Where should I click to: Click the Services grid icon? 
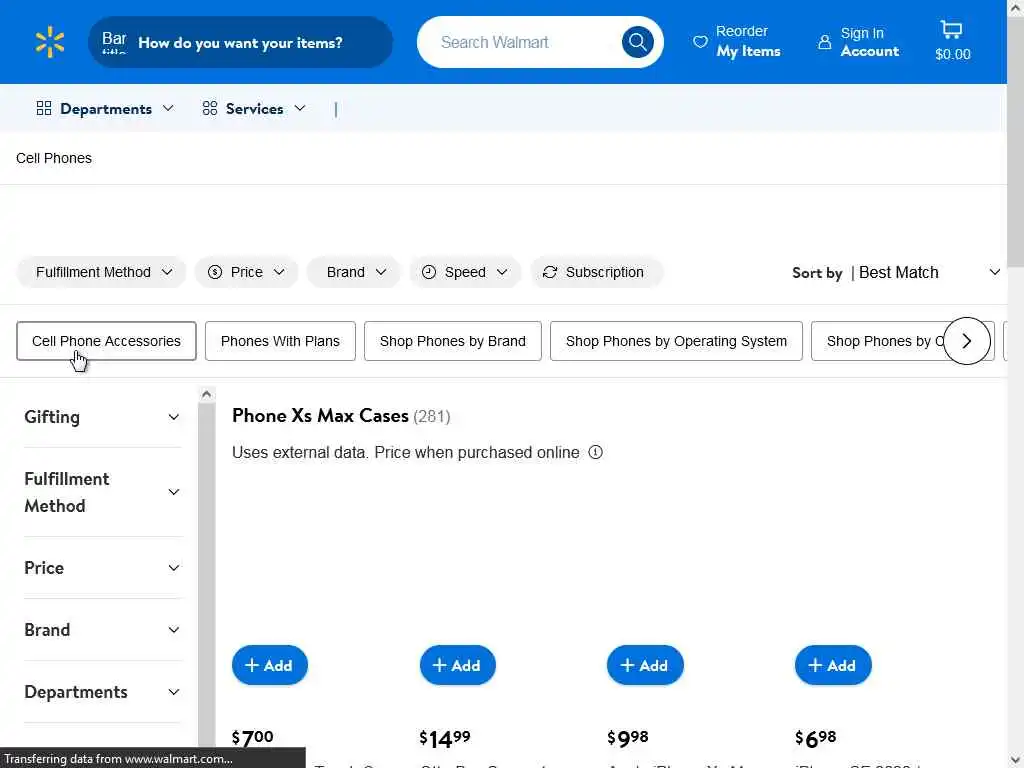point(210,108)
